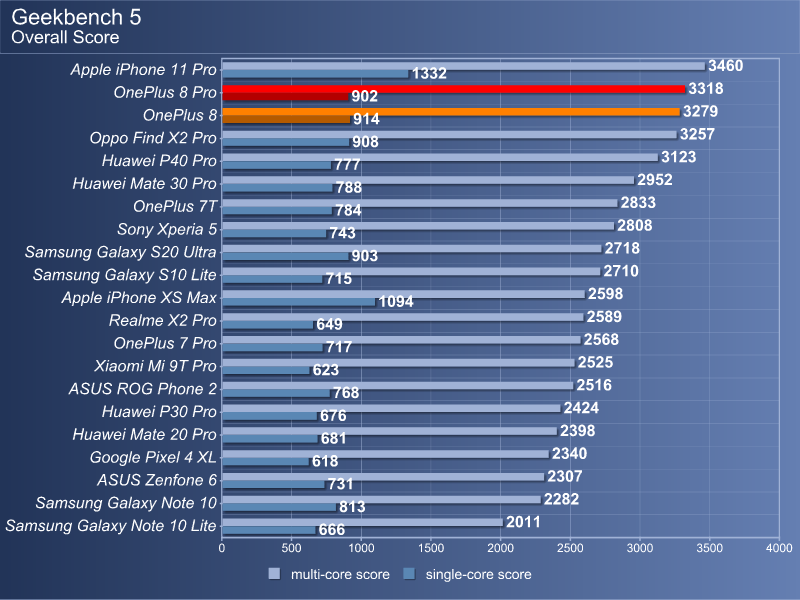
Task: Click the 'Realme X2 Pro' label
Action: point(163,320)
